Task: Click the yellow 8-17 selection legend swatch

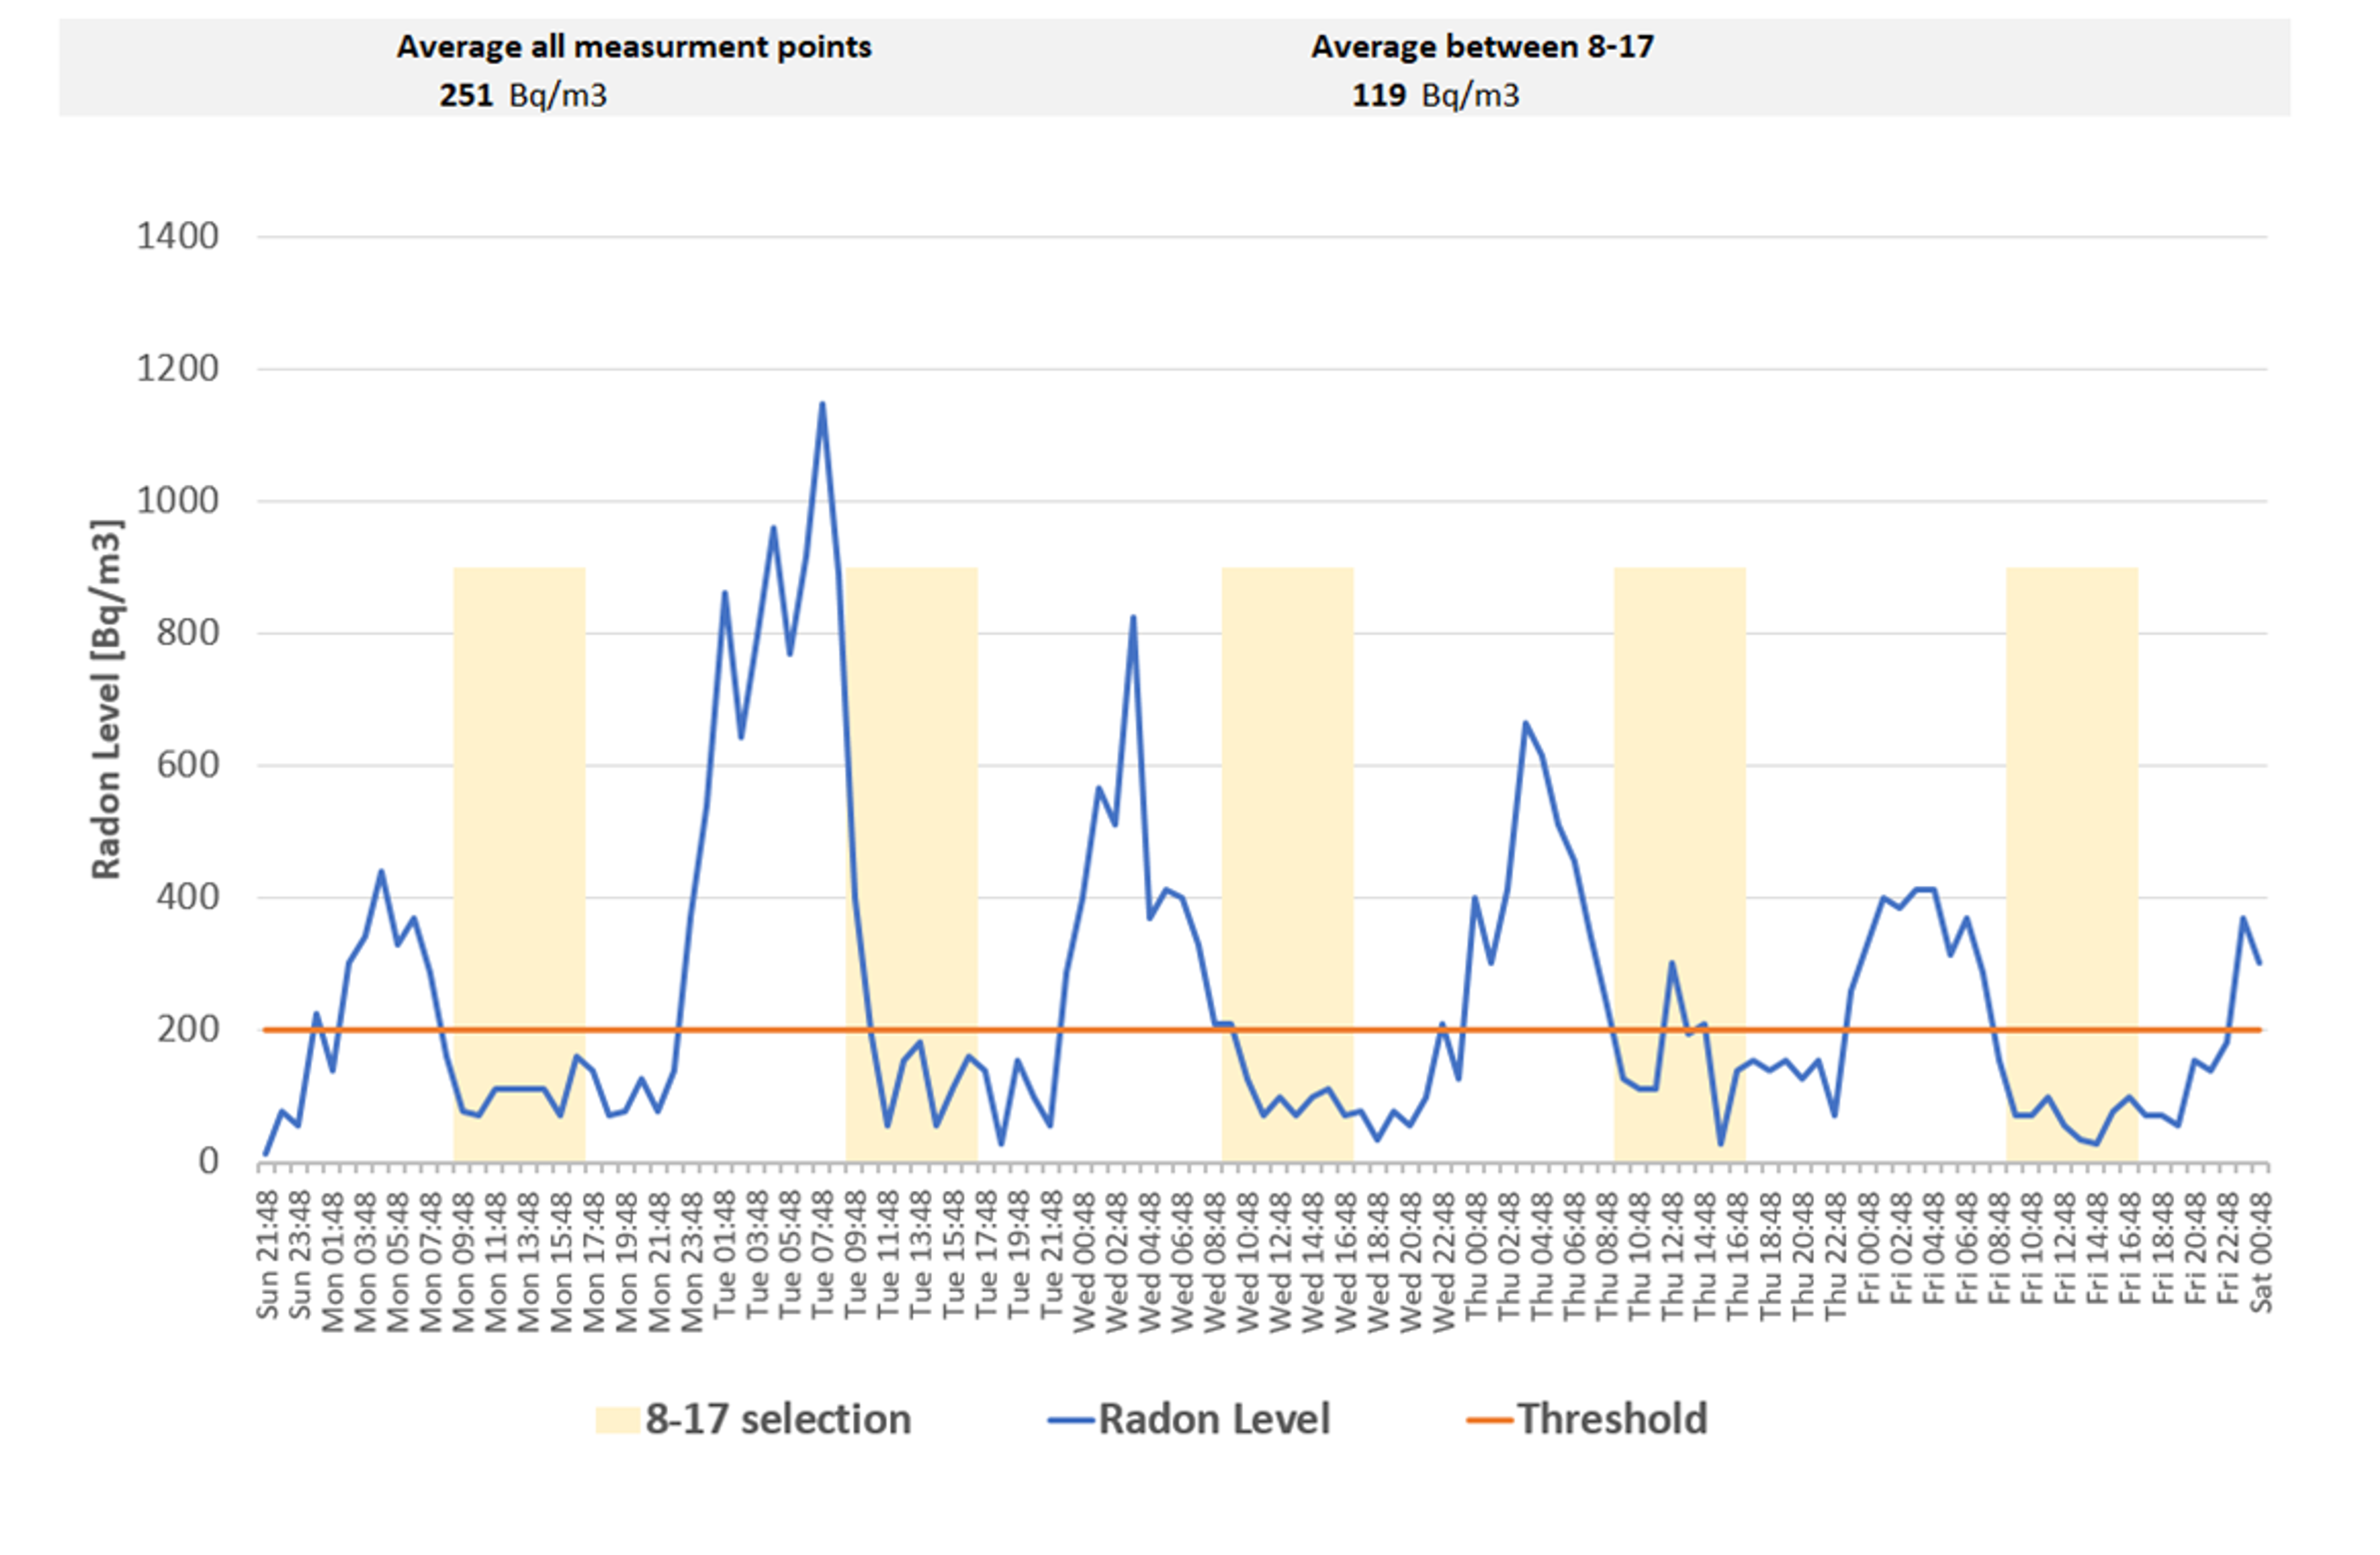Action: [617, 1420]
